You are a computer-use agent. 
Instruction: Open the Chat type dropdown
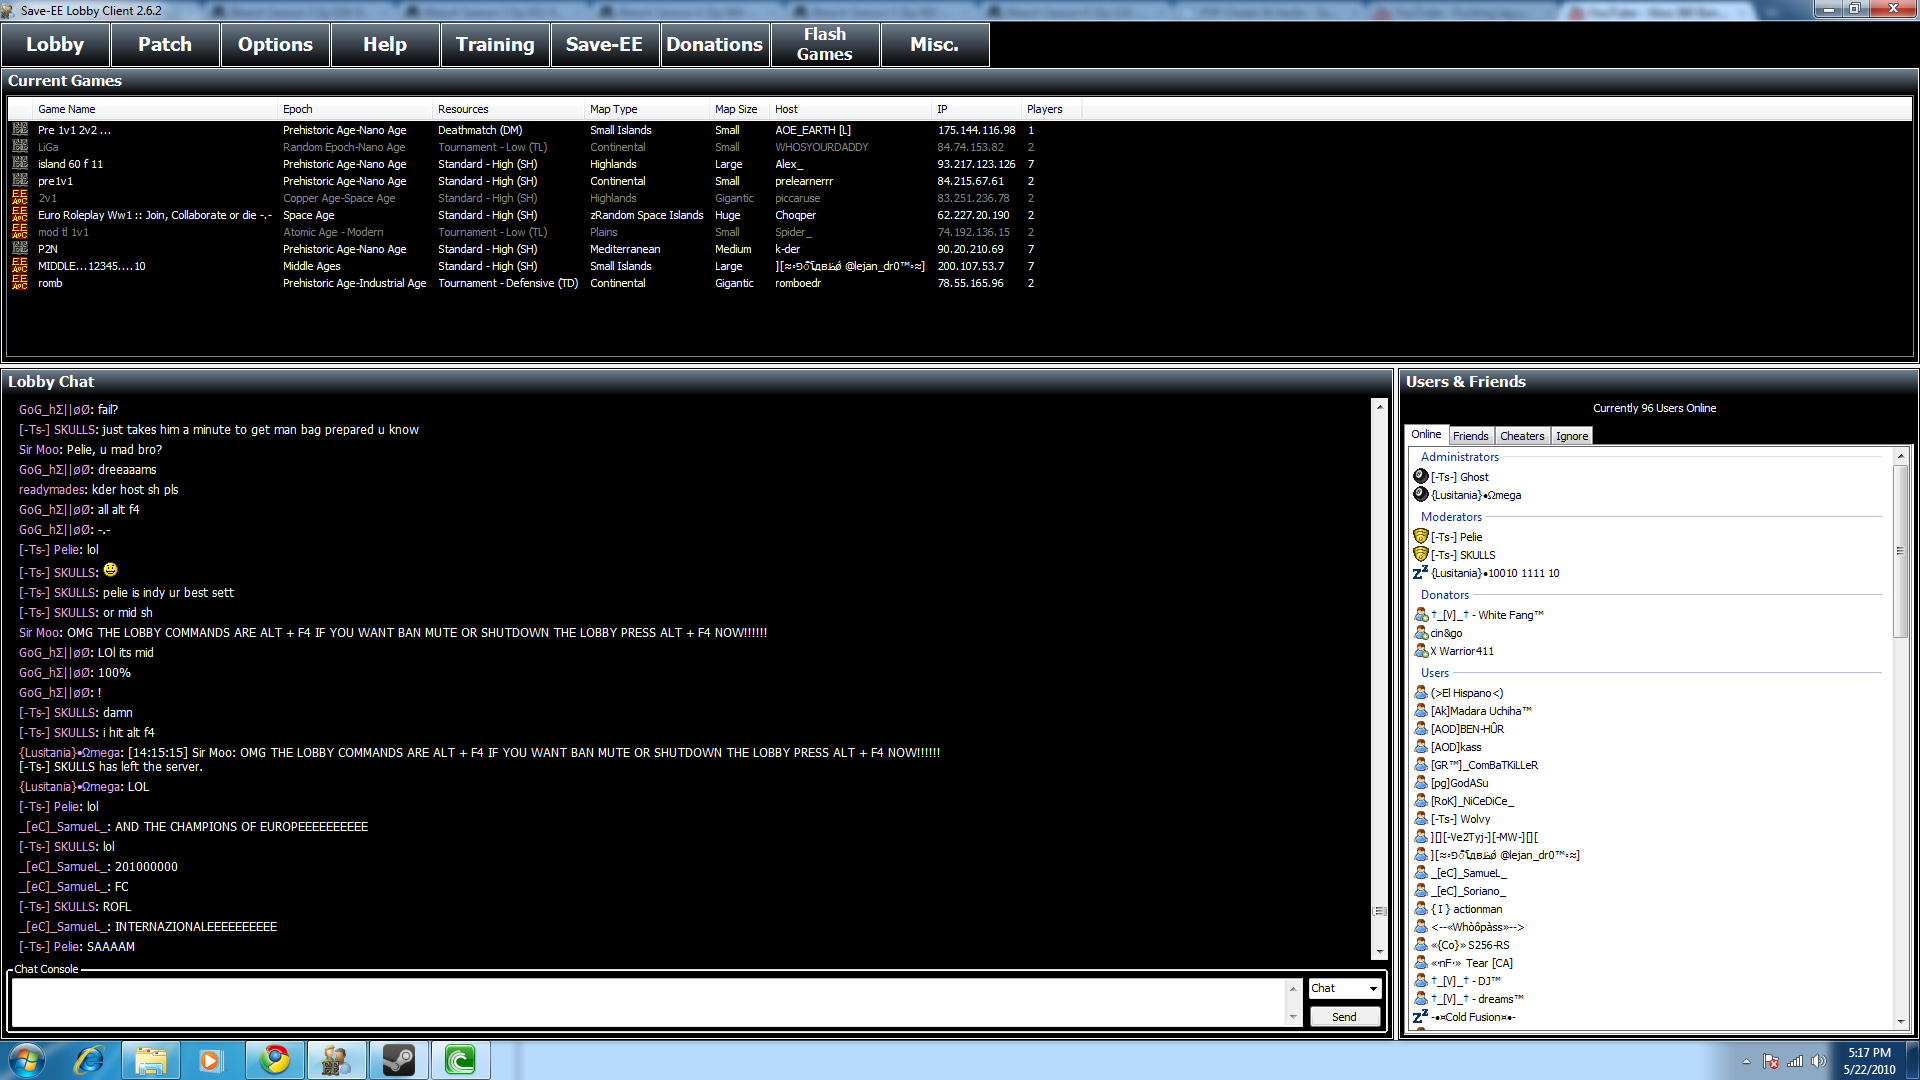pos(1372,988)
